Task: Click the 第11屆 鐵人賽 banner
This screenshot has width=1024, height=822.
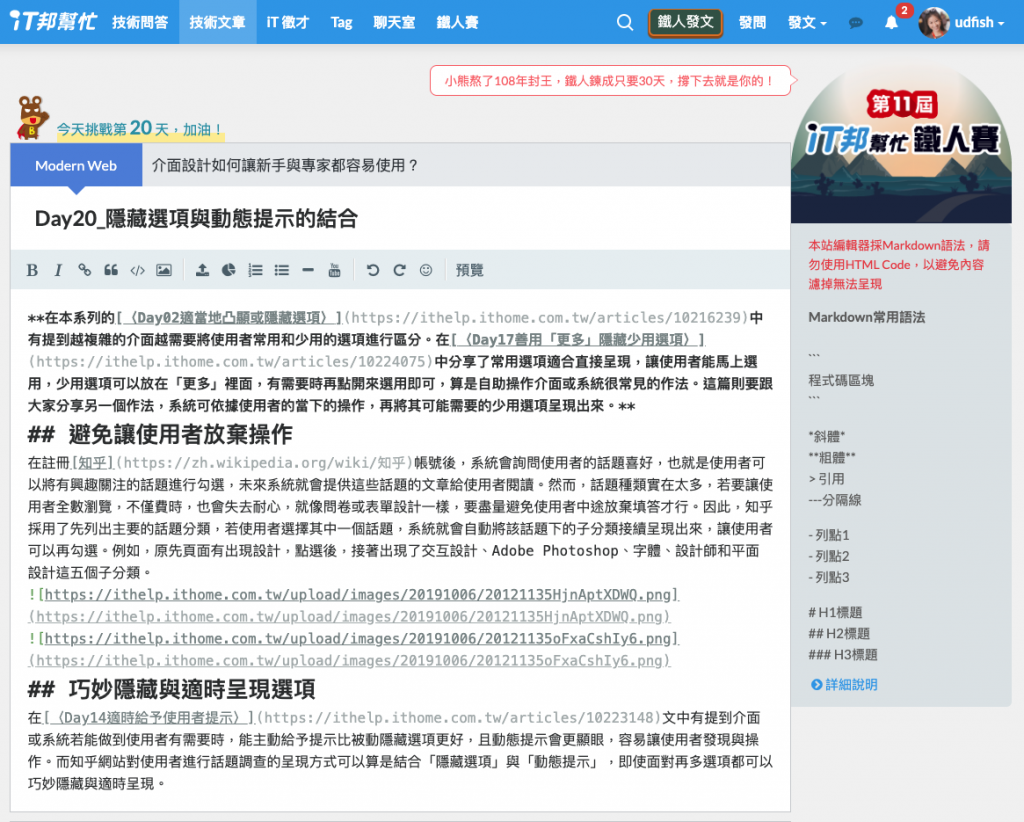Action: pos(901,144)
